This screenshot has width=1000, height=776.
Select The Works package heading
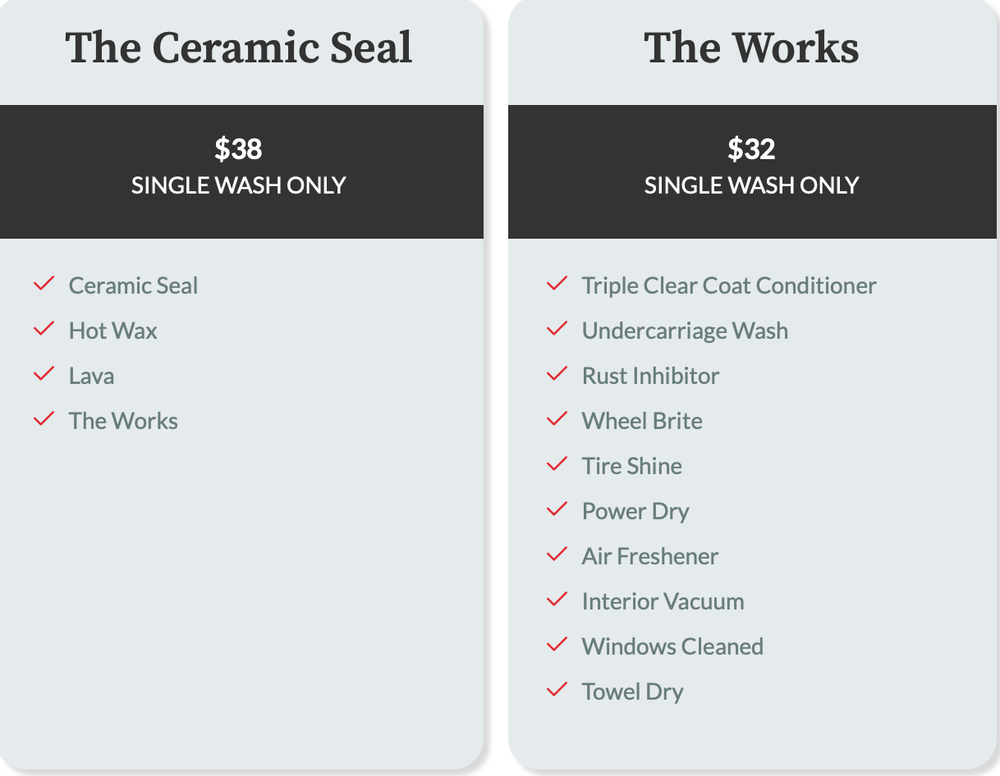751,48
